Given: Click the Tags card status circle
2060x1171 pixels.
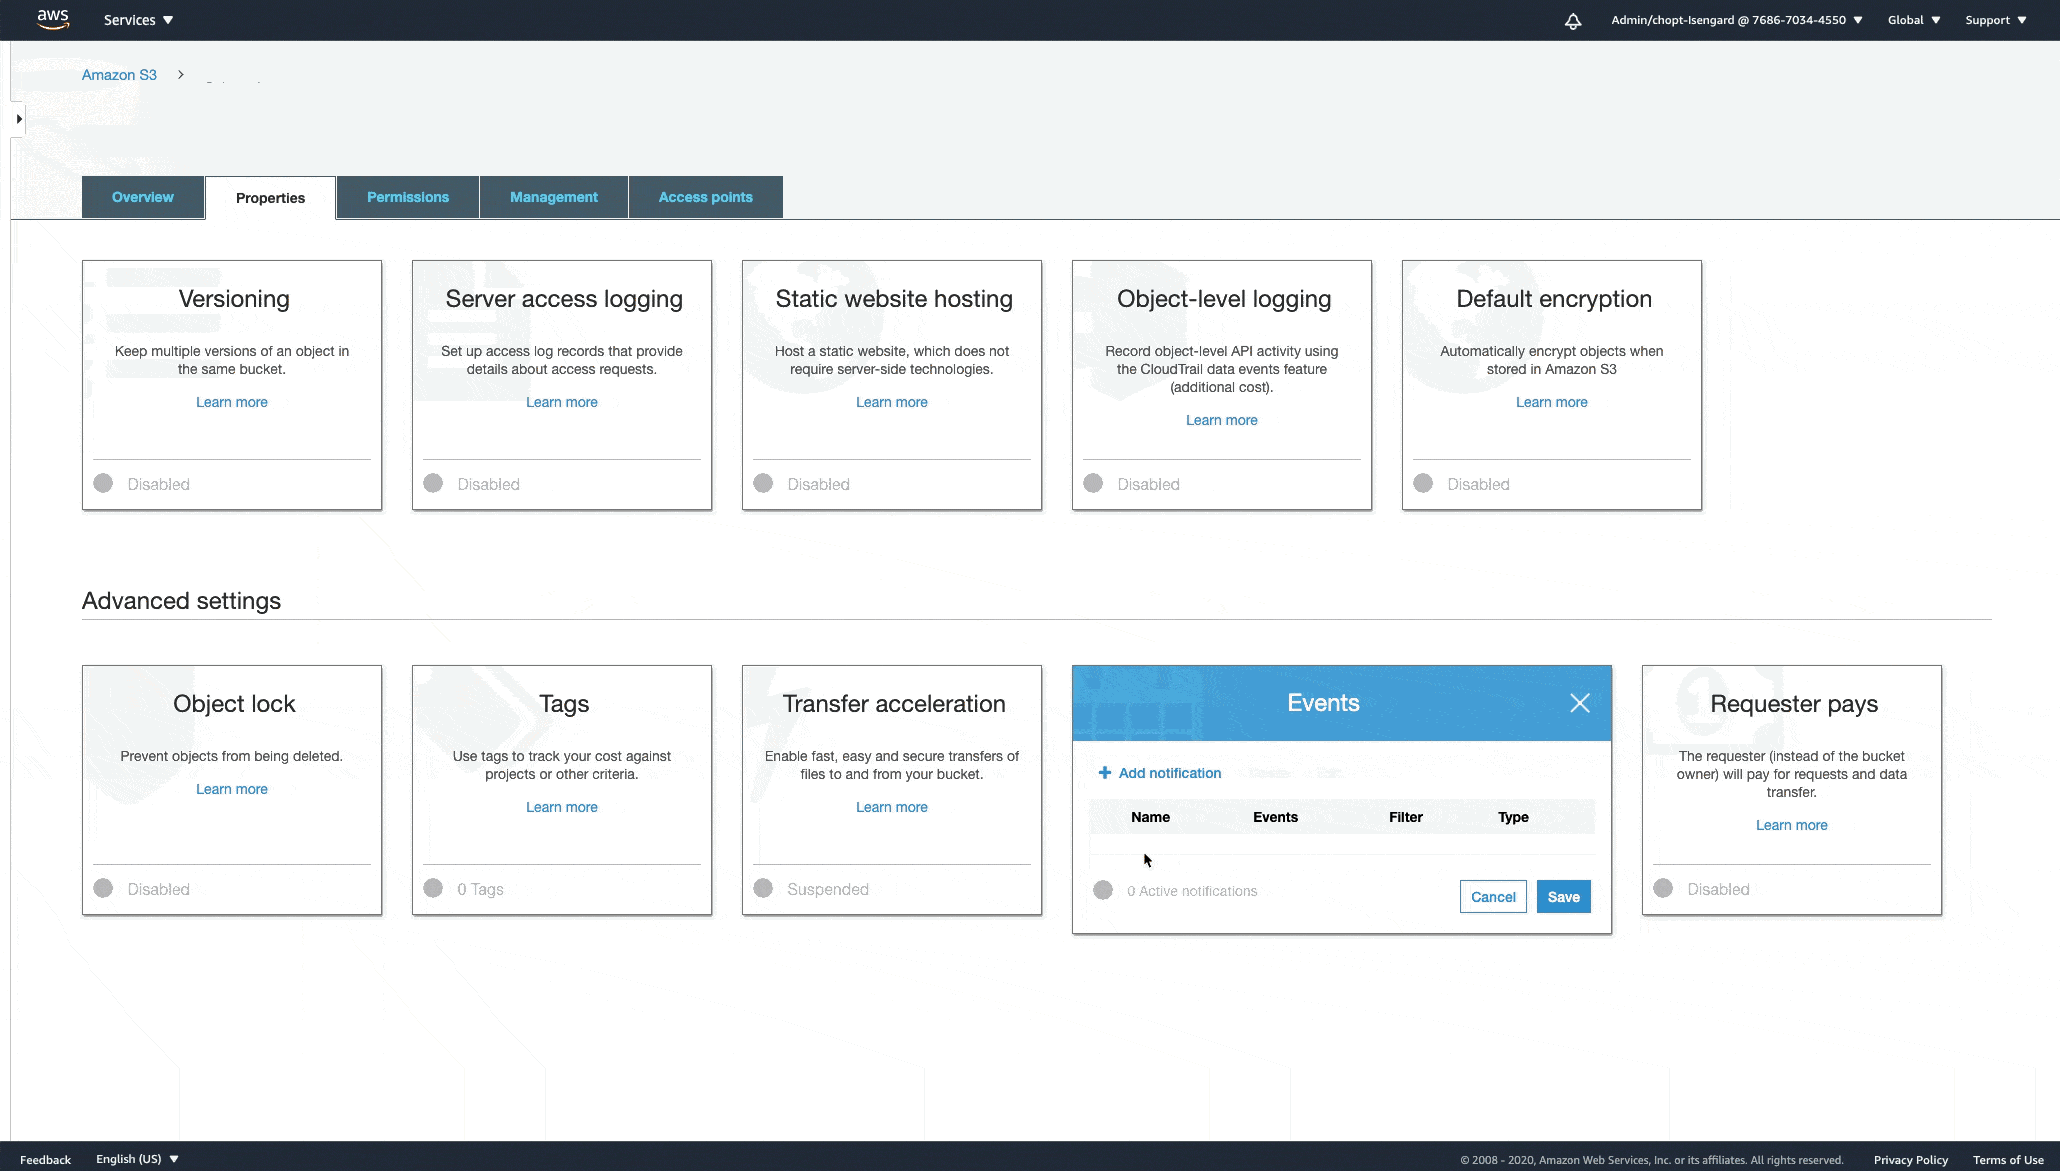Looking at the screenshot, I should tap(433, 889).
